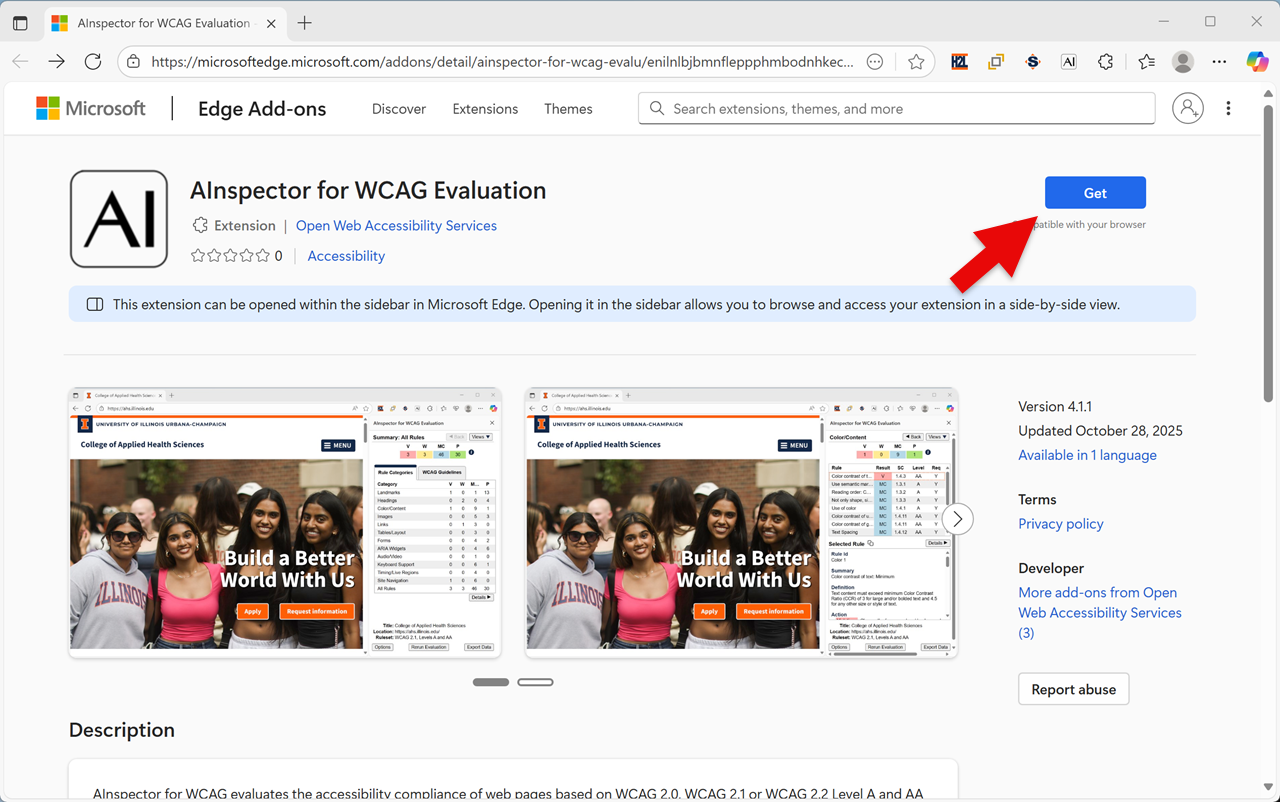
Task: Click the Report abuse button
Action: [1073, 689]
